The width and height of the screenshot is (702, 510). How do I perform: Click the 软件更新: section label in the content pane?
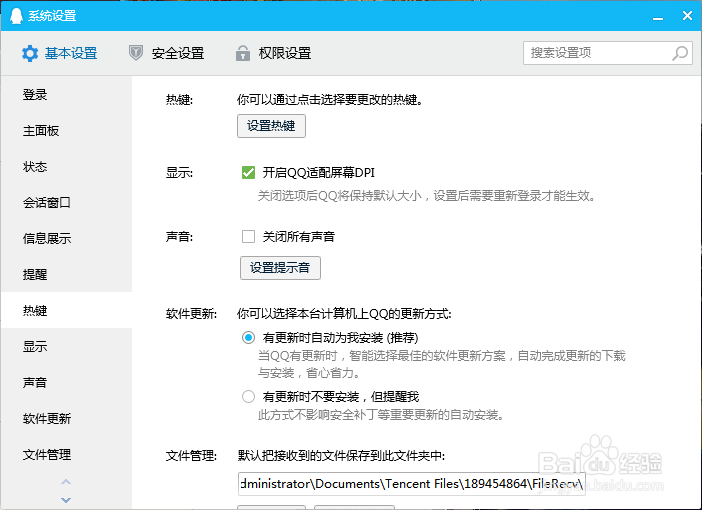(x=191, y=314)
